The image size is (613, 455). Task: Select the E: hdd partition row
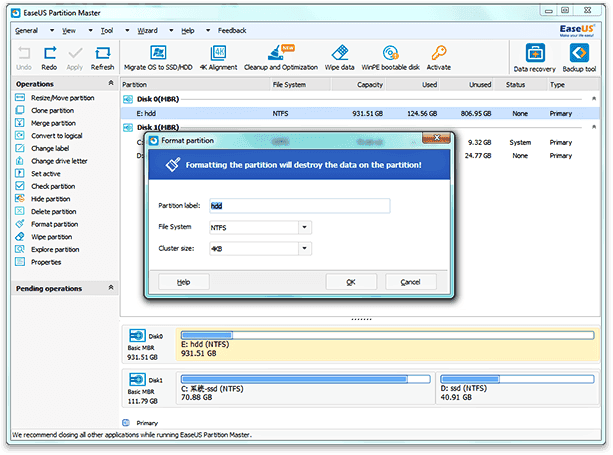coord(360,113)
